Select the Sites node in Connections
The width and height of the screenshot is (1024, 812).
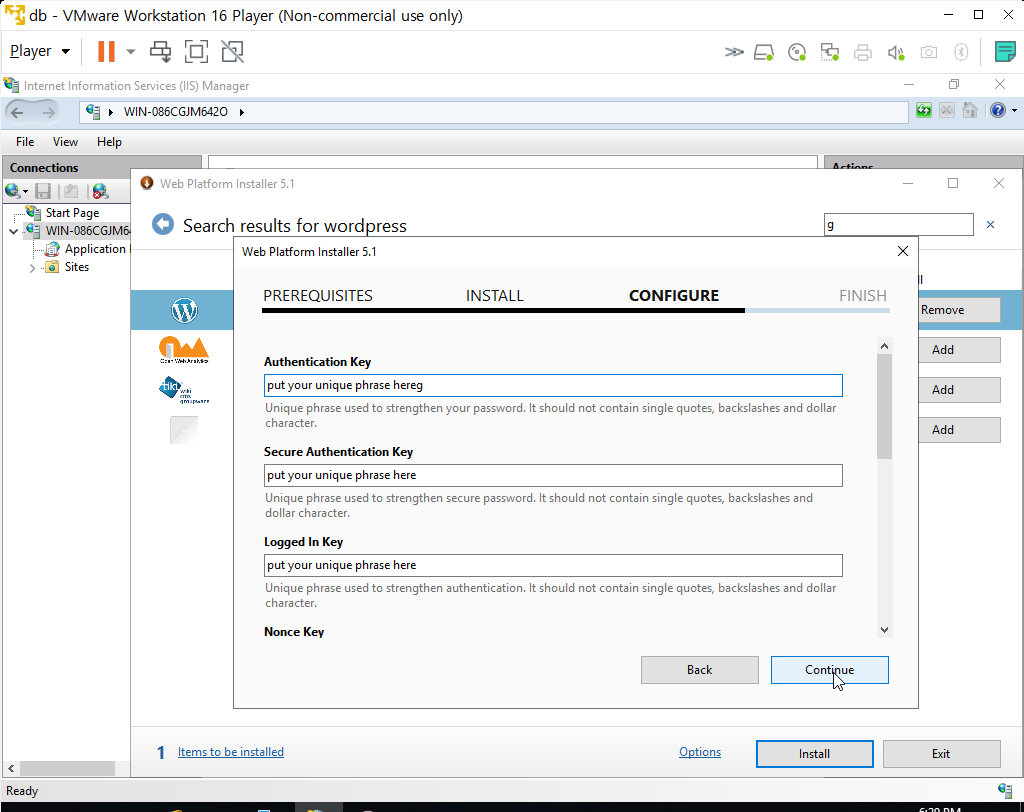click(76, 267)
